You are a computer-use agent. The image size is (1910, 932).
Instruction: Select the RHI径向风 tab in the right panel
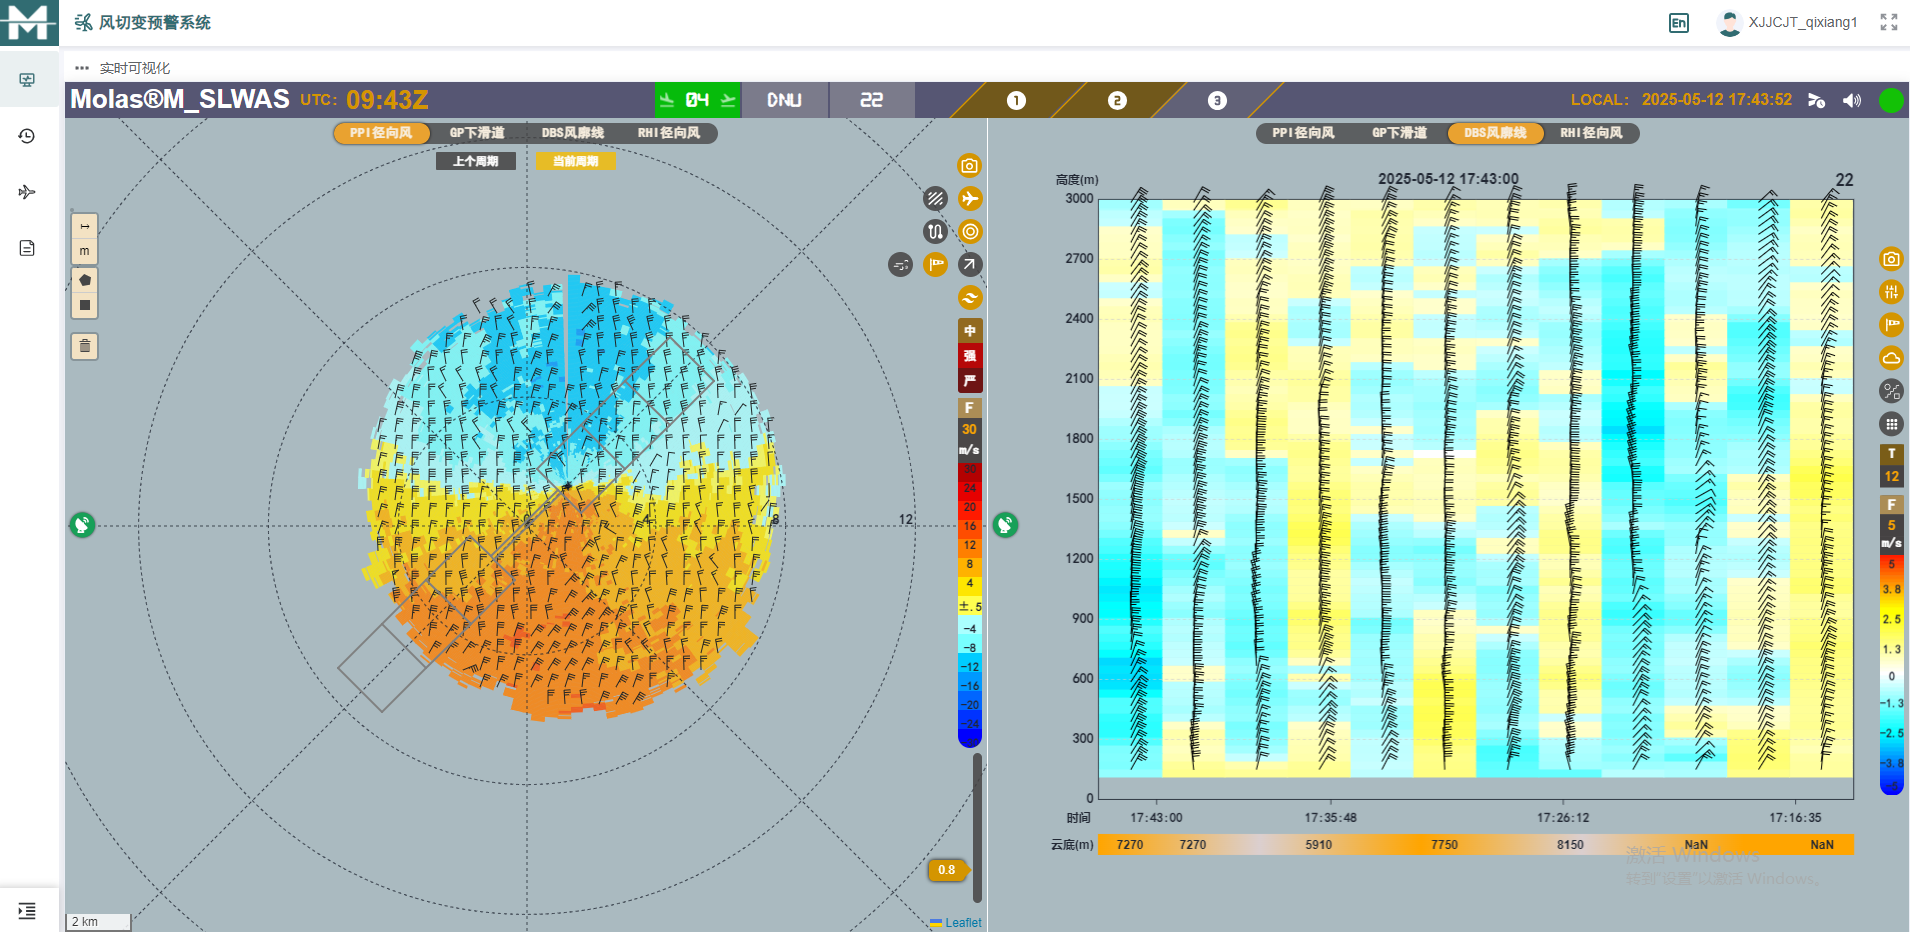[x=1591, y=133]
